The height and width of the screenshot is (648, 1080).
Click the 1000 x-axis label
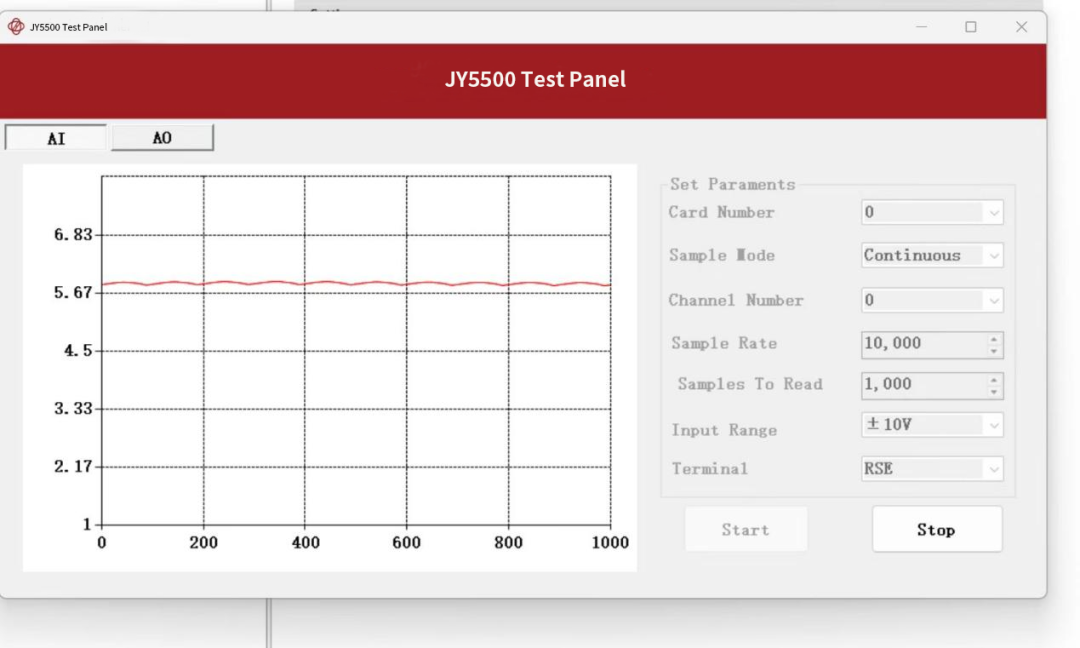pyautogui.click(x=610, y=543)
